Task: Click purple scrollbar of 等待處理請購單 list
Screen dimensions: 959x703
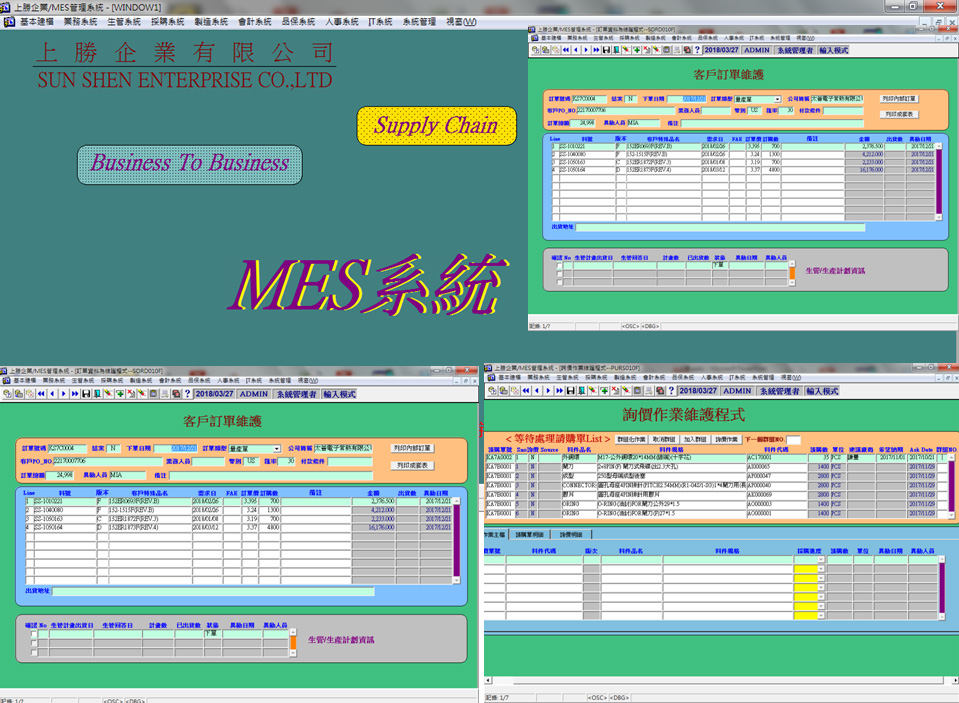Action: click(x=951, y=486)
